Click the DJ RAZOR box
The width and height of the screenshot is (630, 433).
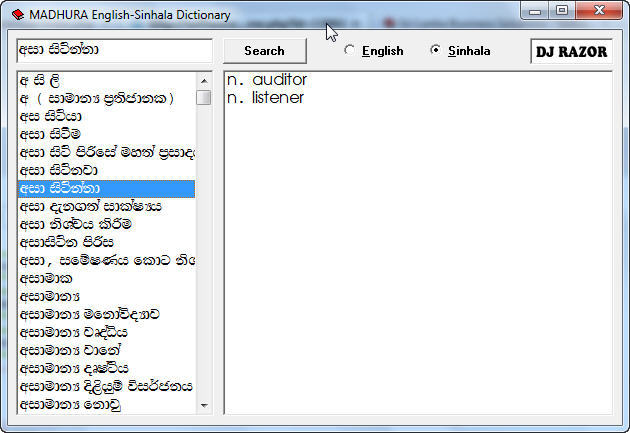pyautogui.click(x=572, y=51)
